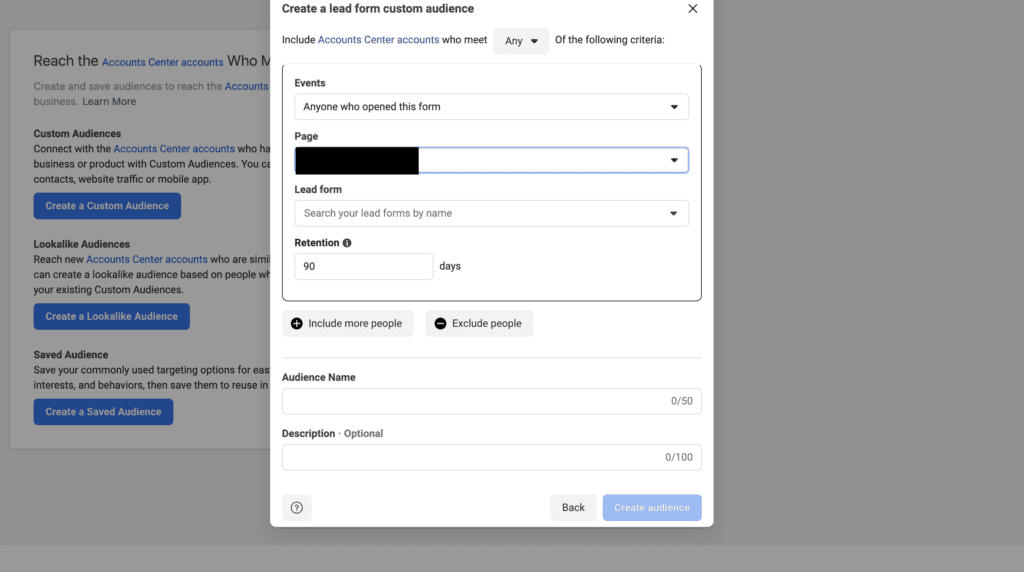Click the Retention info icon

click(x=347, y=243)
